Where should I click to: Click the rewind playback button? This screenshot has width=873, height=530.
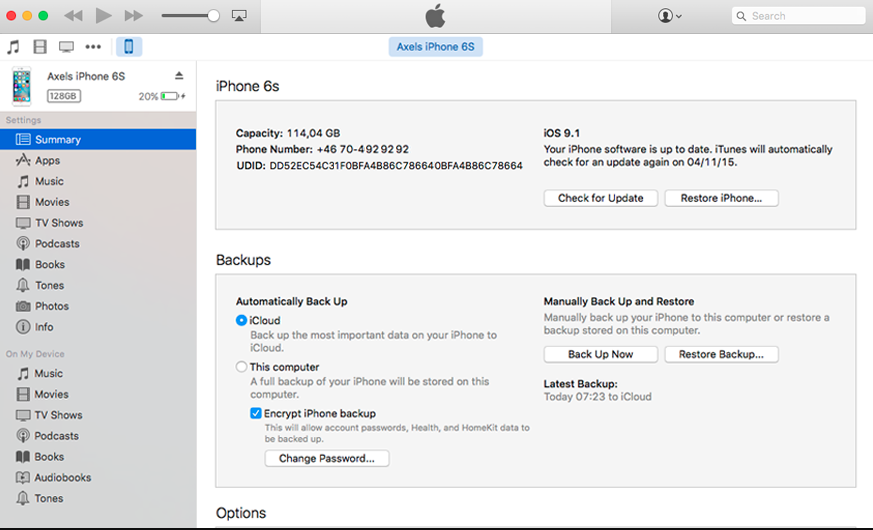[x=73, y=16]
